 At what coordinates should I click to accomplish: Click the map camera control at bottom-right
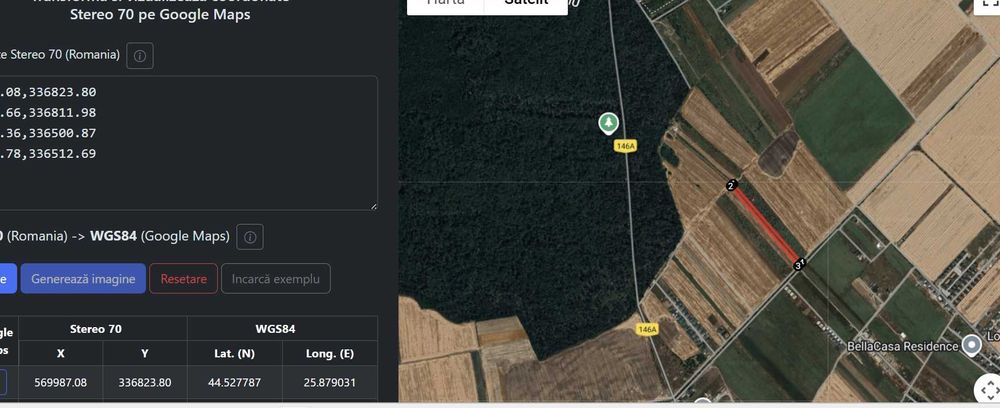(985, 390)
